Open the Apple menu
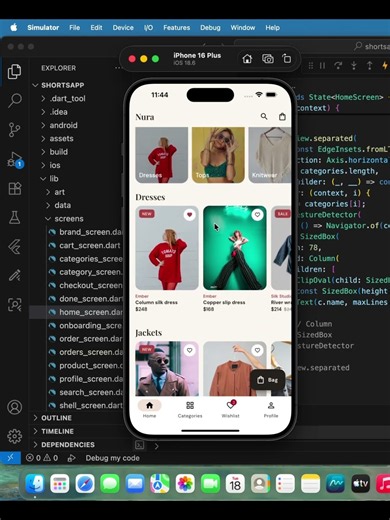 coord(14,28)
